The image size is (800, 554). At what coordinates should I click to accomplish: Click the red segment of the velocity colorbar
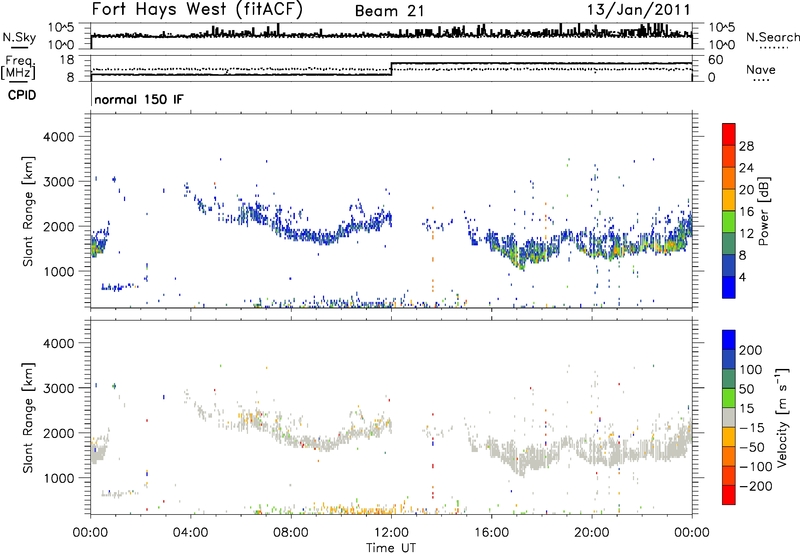coord(729,495)
